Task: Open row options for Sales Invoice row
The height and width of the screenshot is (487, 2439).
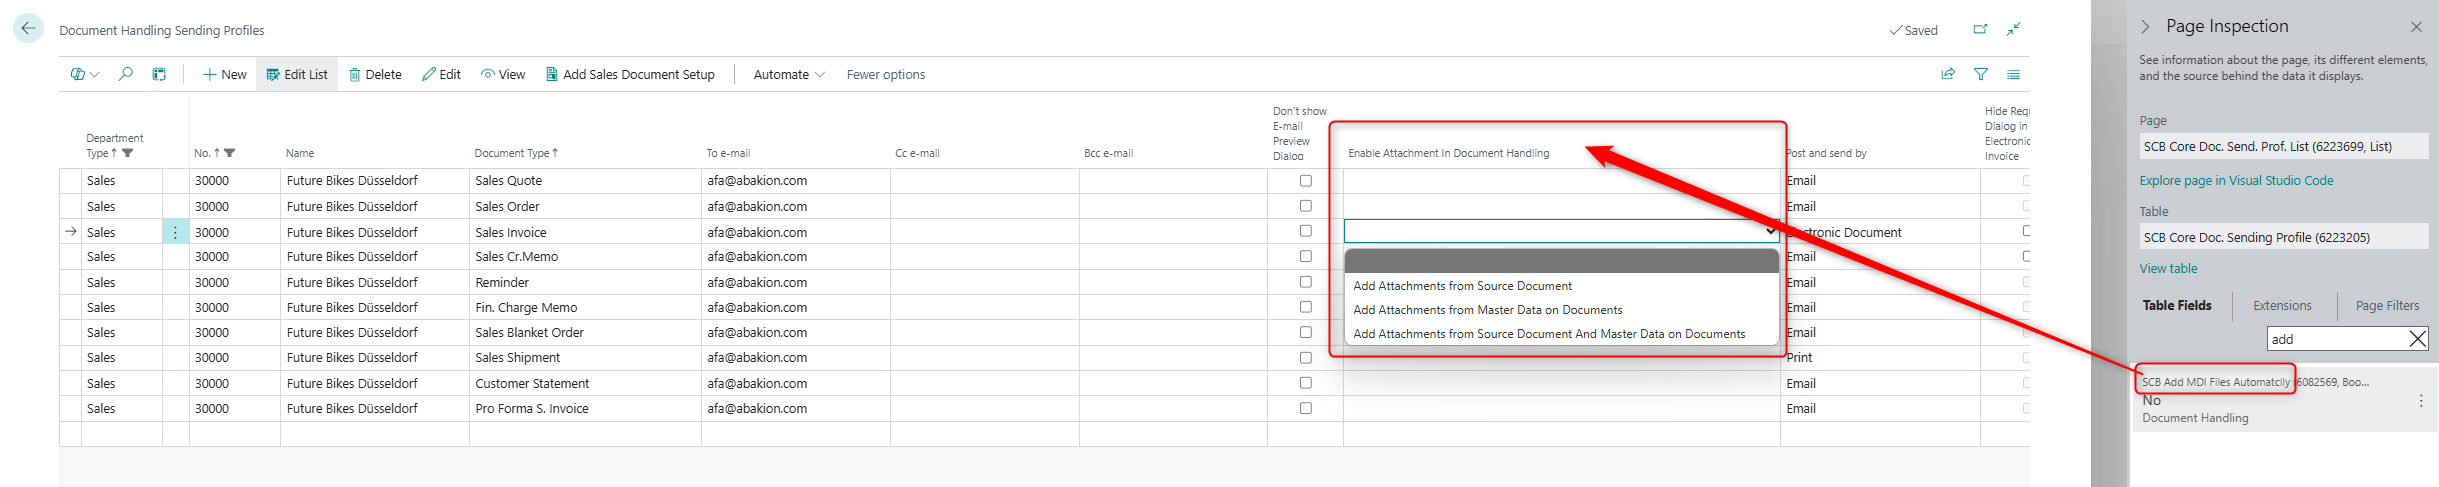Action: point(175,232)
